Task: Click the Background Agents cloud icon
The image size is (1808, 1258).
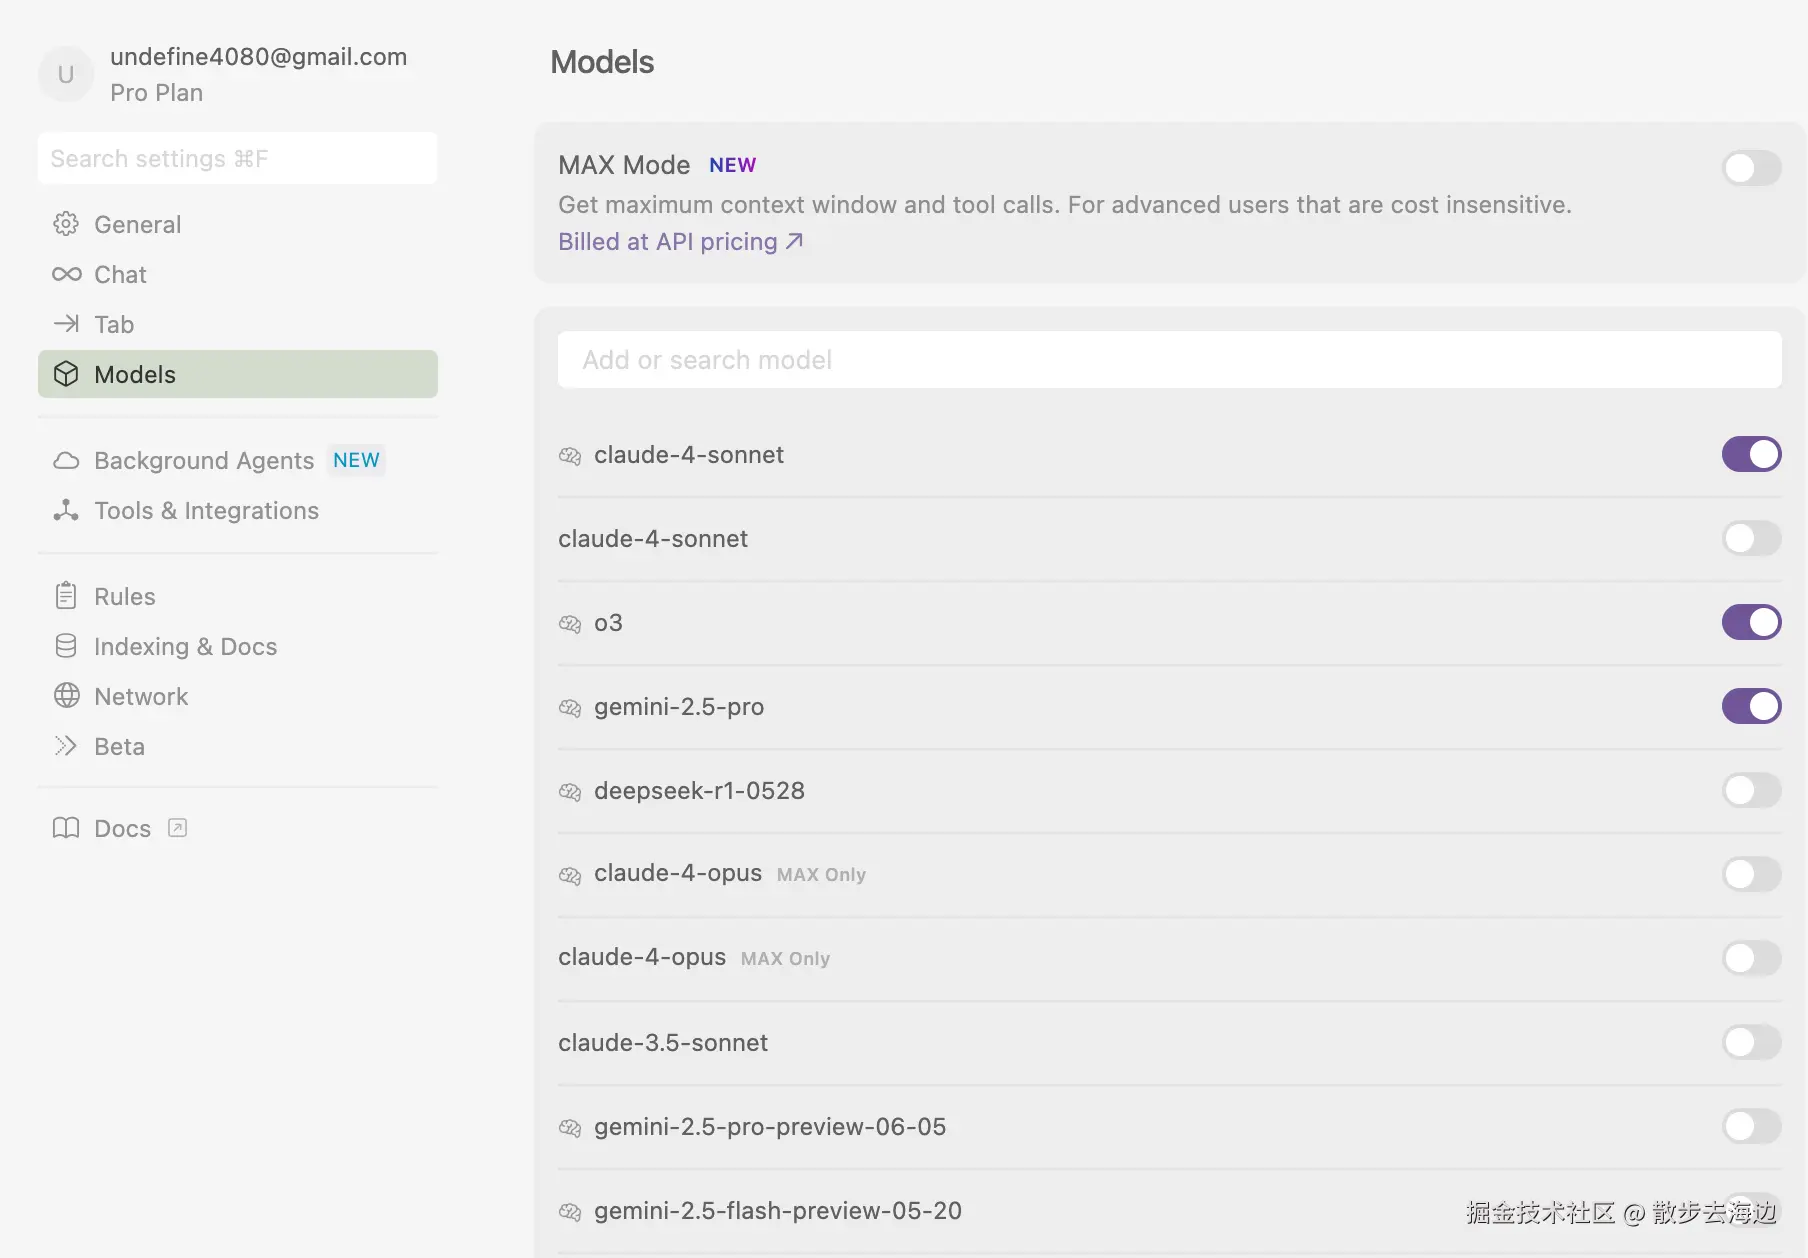Action: tap(66, 460)
